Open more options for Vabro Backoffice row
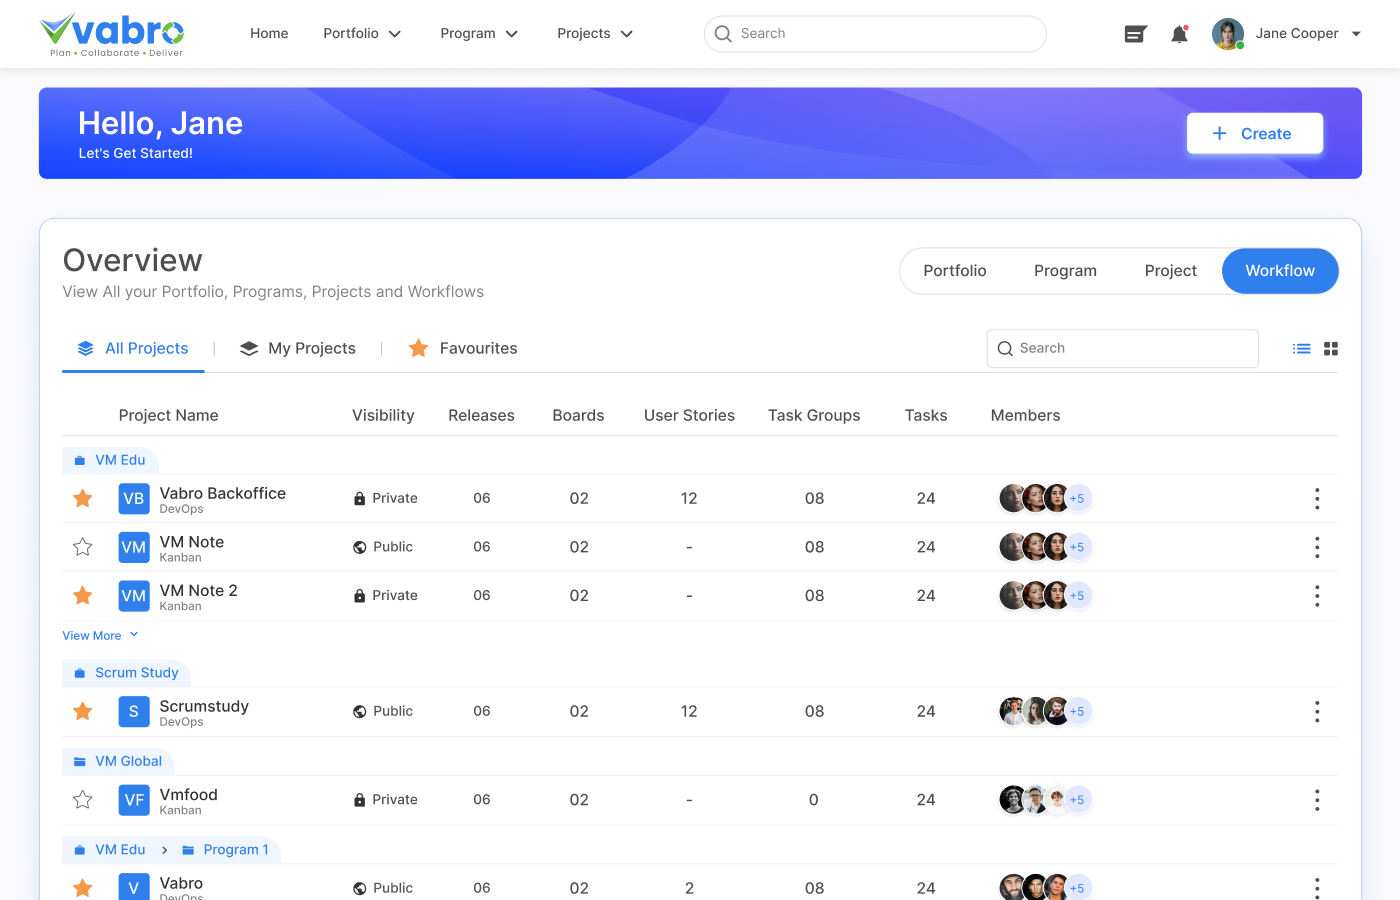Viewport: 1400px width, 900px height. 1317,498
